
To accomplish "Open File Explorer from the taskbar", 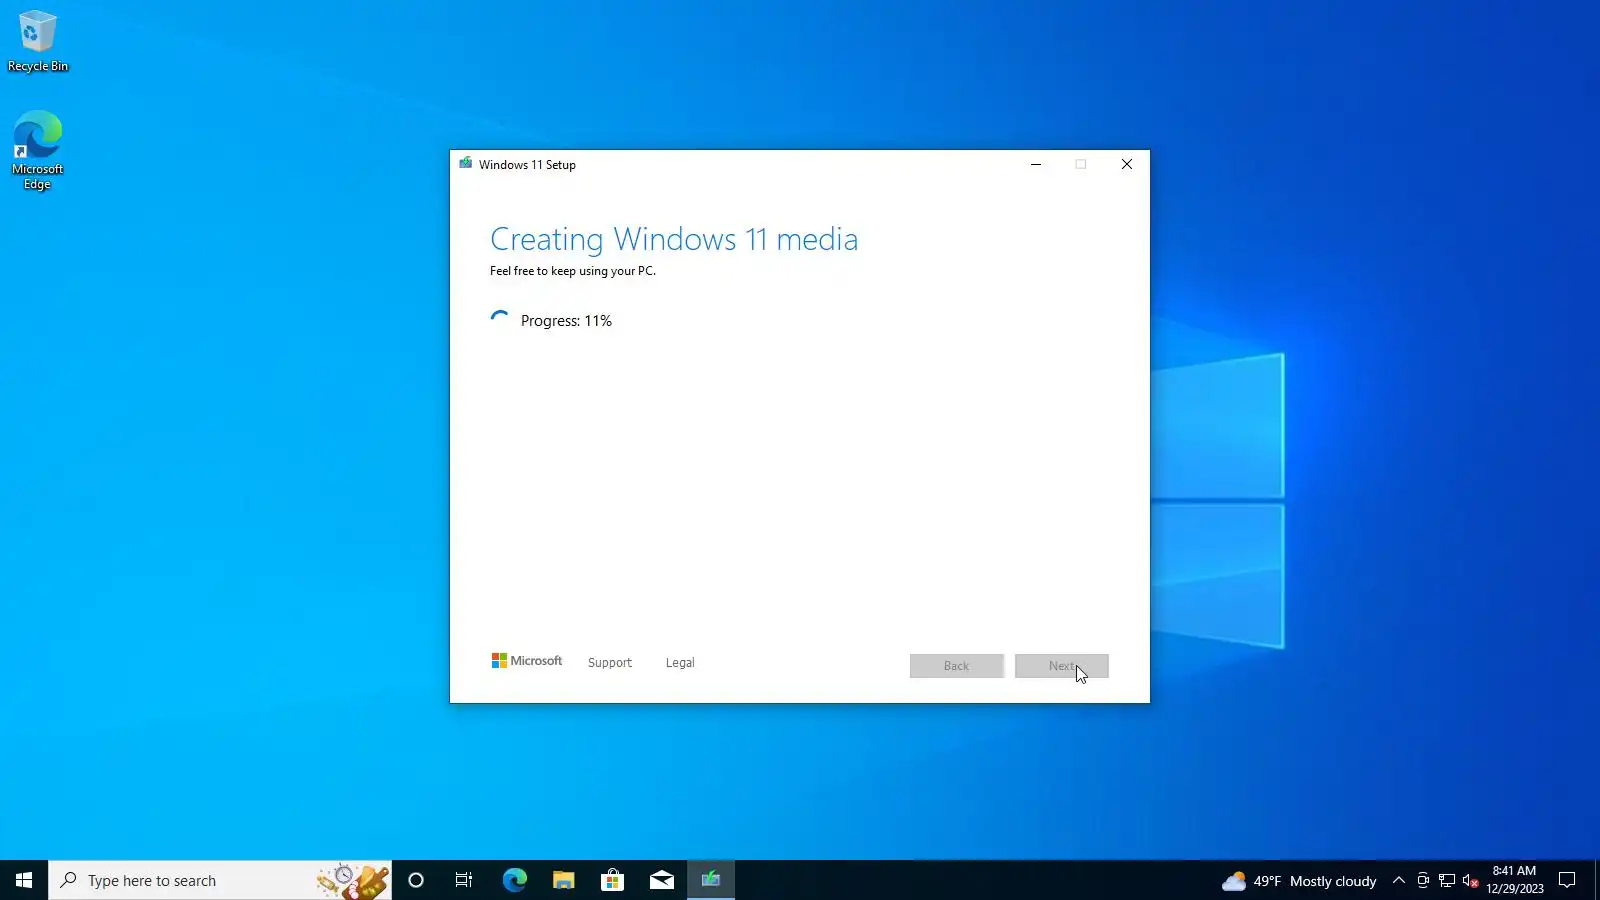I will 563,880.
